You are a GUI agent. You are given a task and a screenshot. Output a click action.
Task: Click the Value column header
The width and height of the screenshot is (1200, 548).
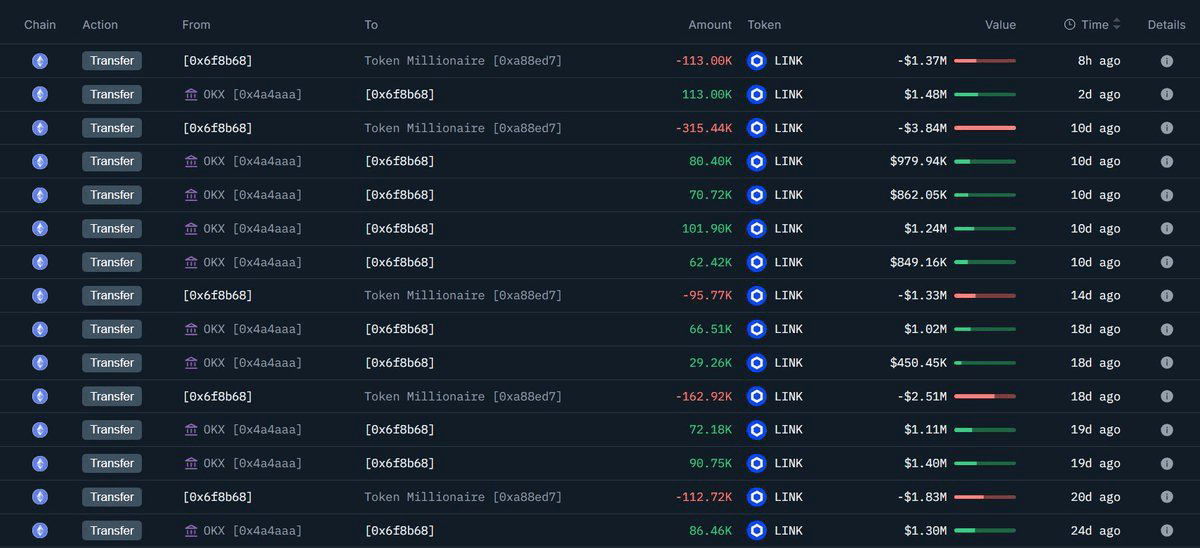1000,24
